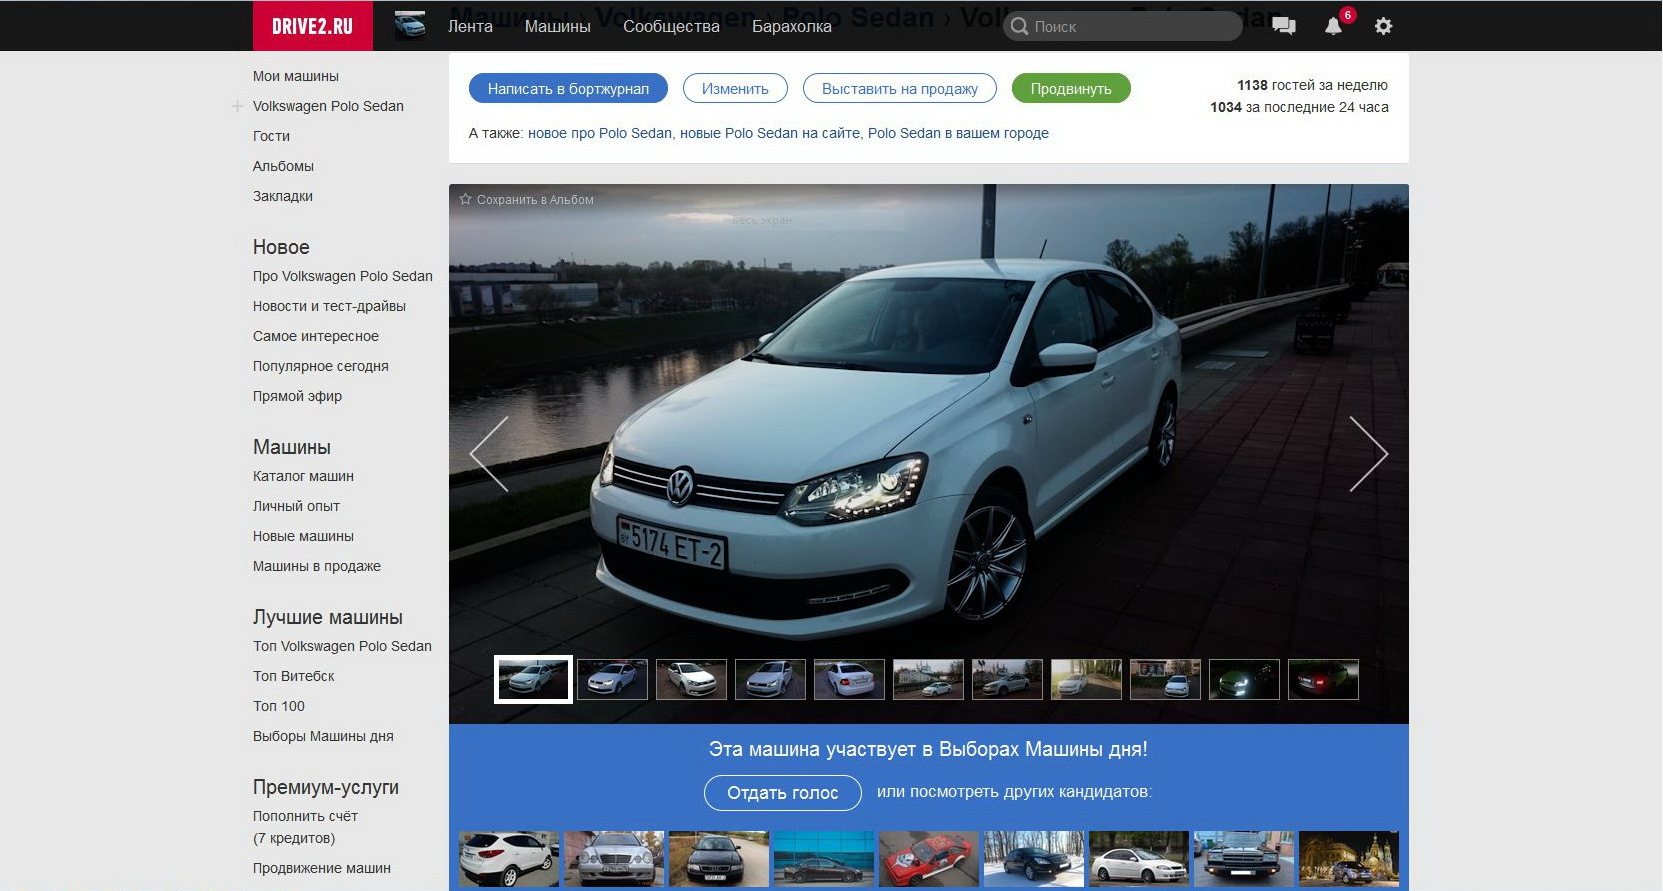
Task: Select the third gallery thumbnail
Action: point(691,679)
